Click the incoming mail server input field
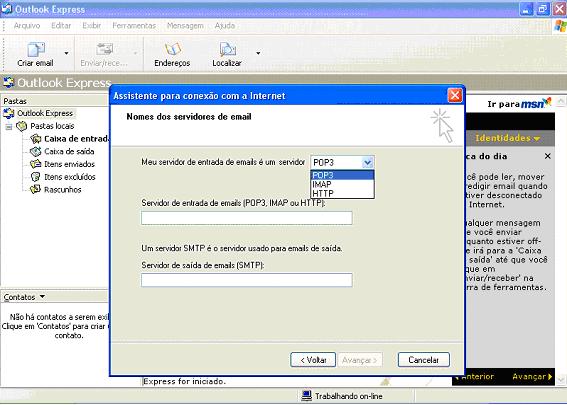The image size is (567, 405). pos(247,218)
